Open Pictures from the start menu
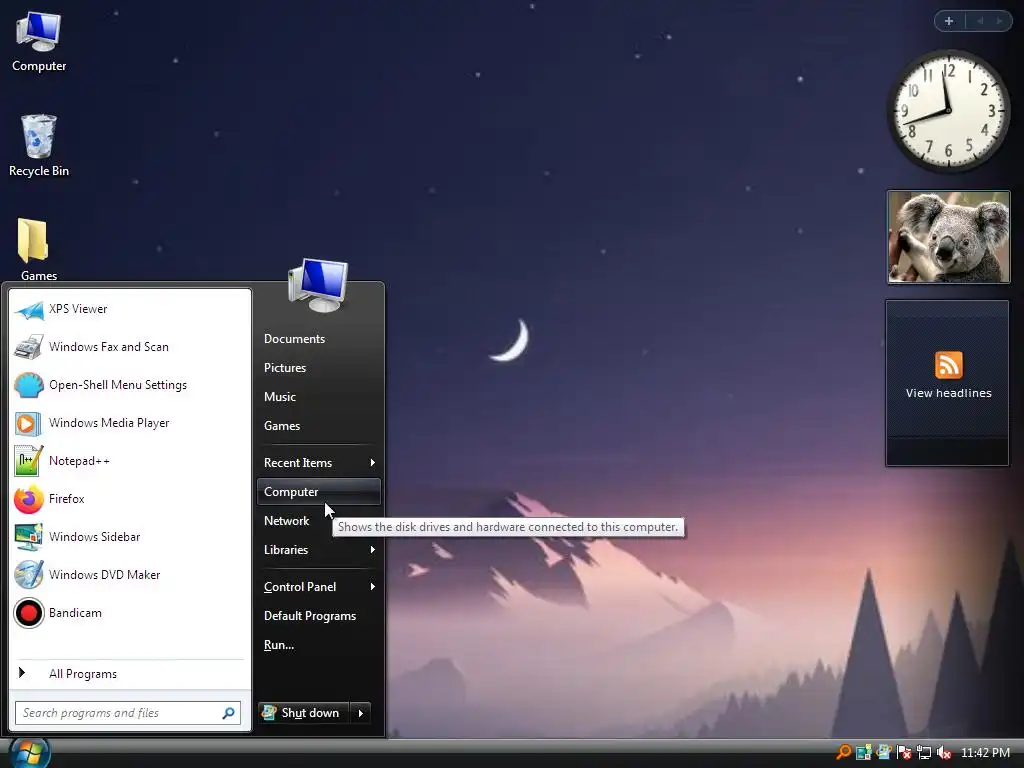 tap(319, 368)
